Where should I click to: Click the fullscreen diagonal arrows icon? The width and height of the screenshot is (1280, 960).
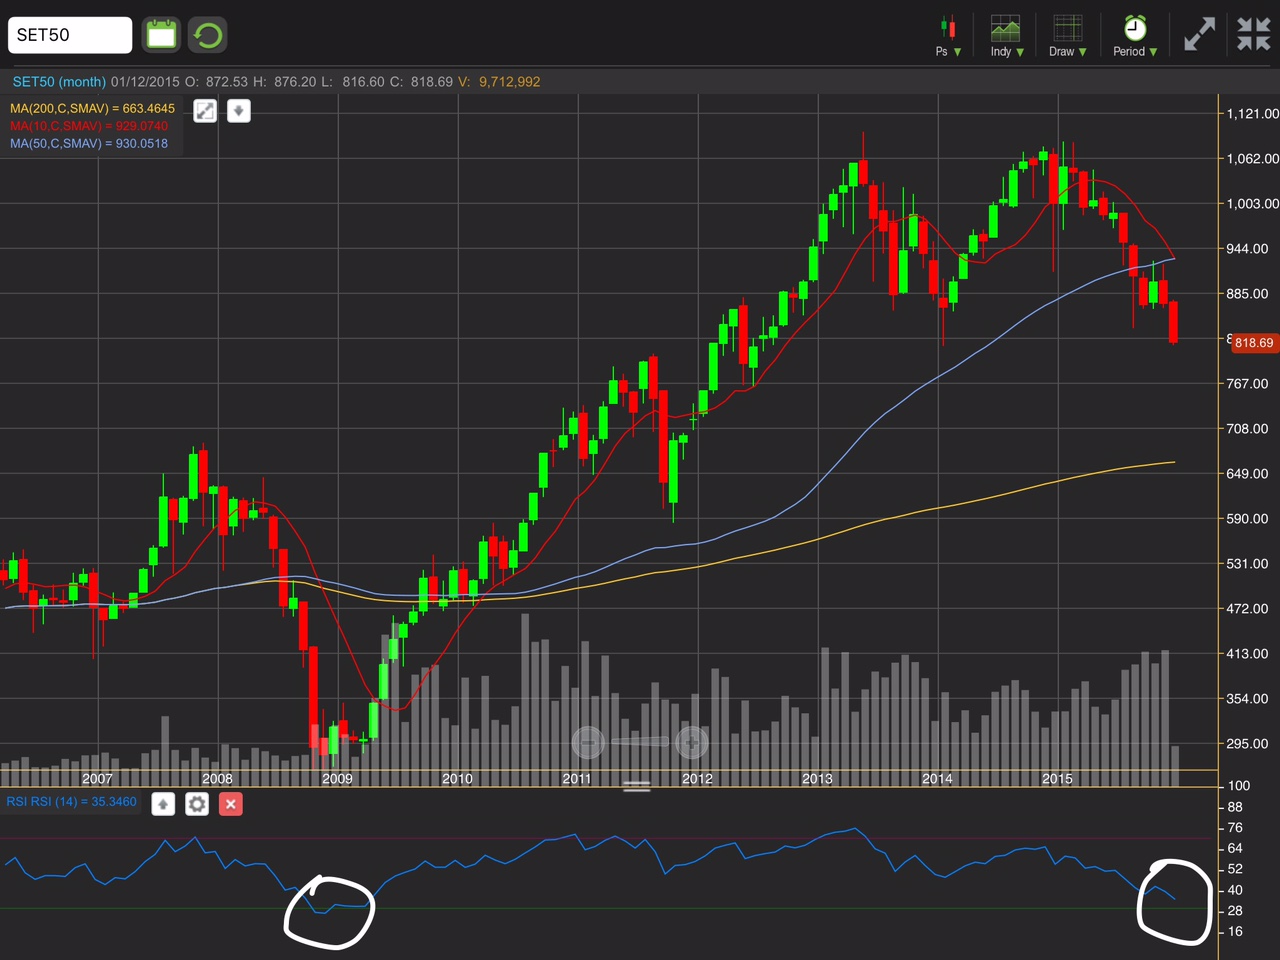point(1199,34)
